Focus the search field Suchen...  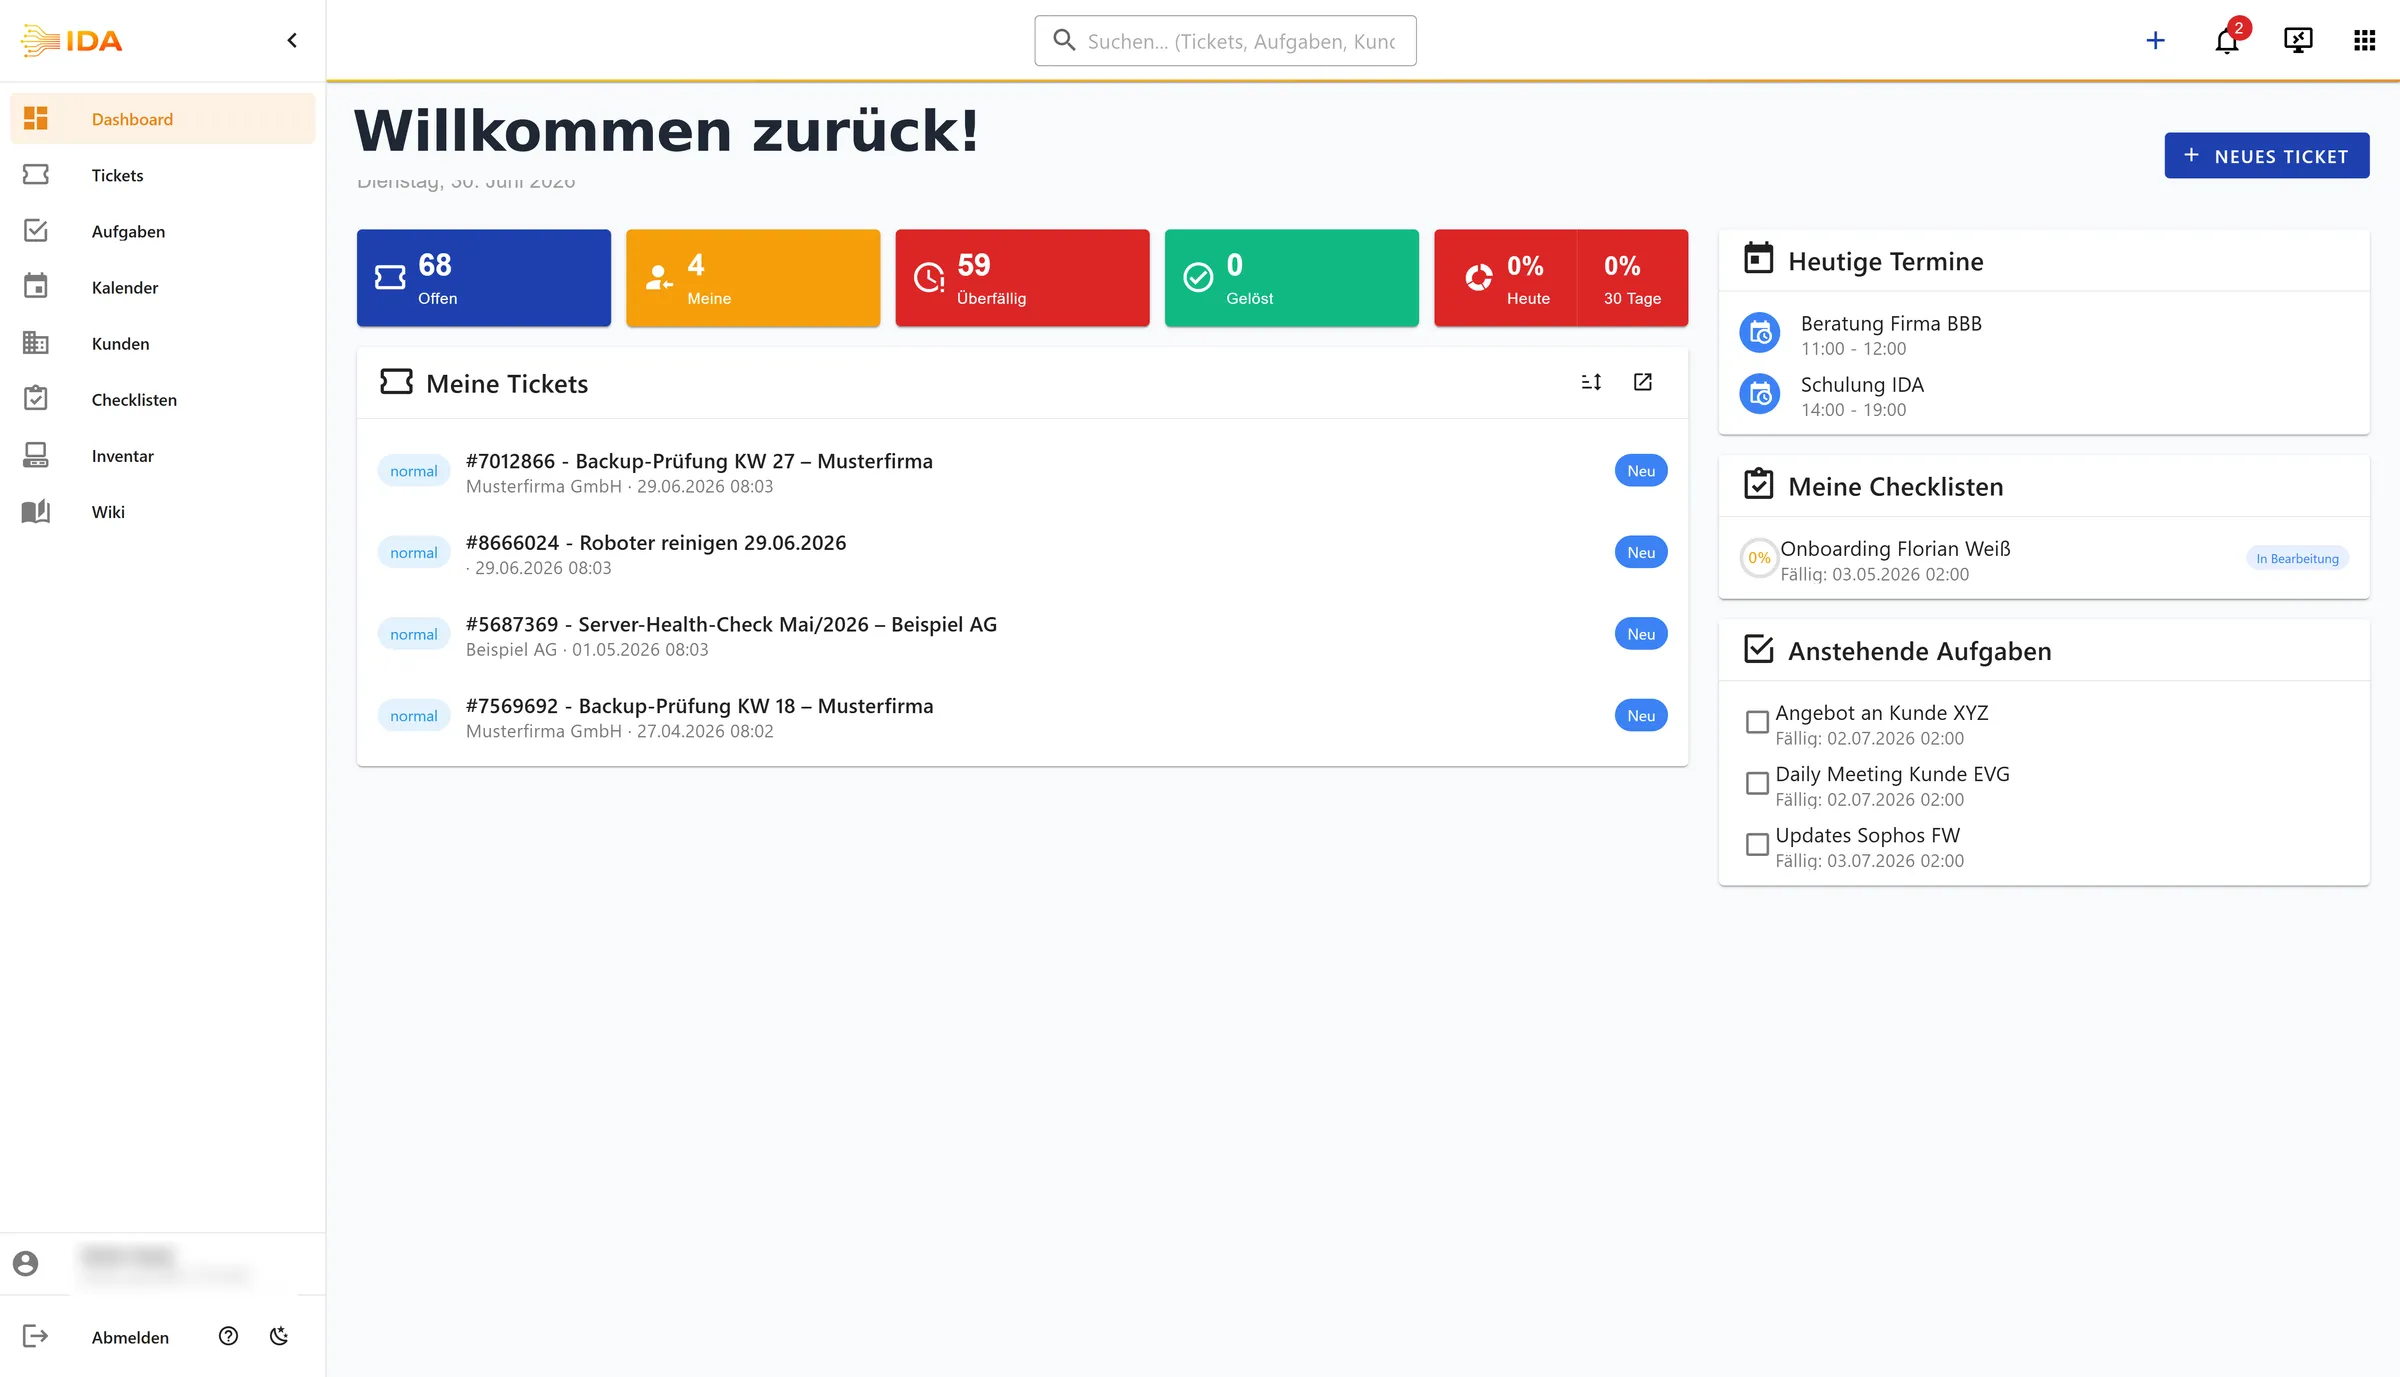(x=1225, y=41)
